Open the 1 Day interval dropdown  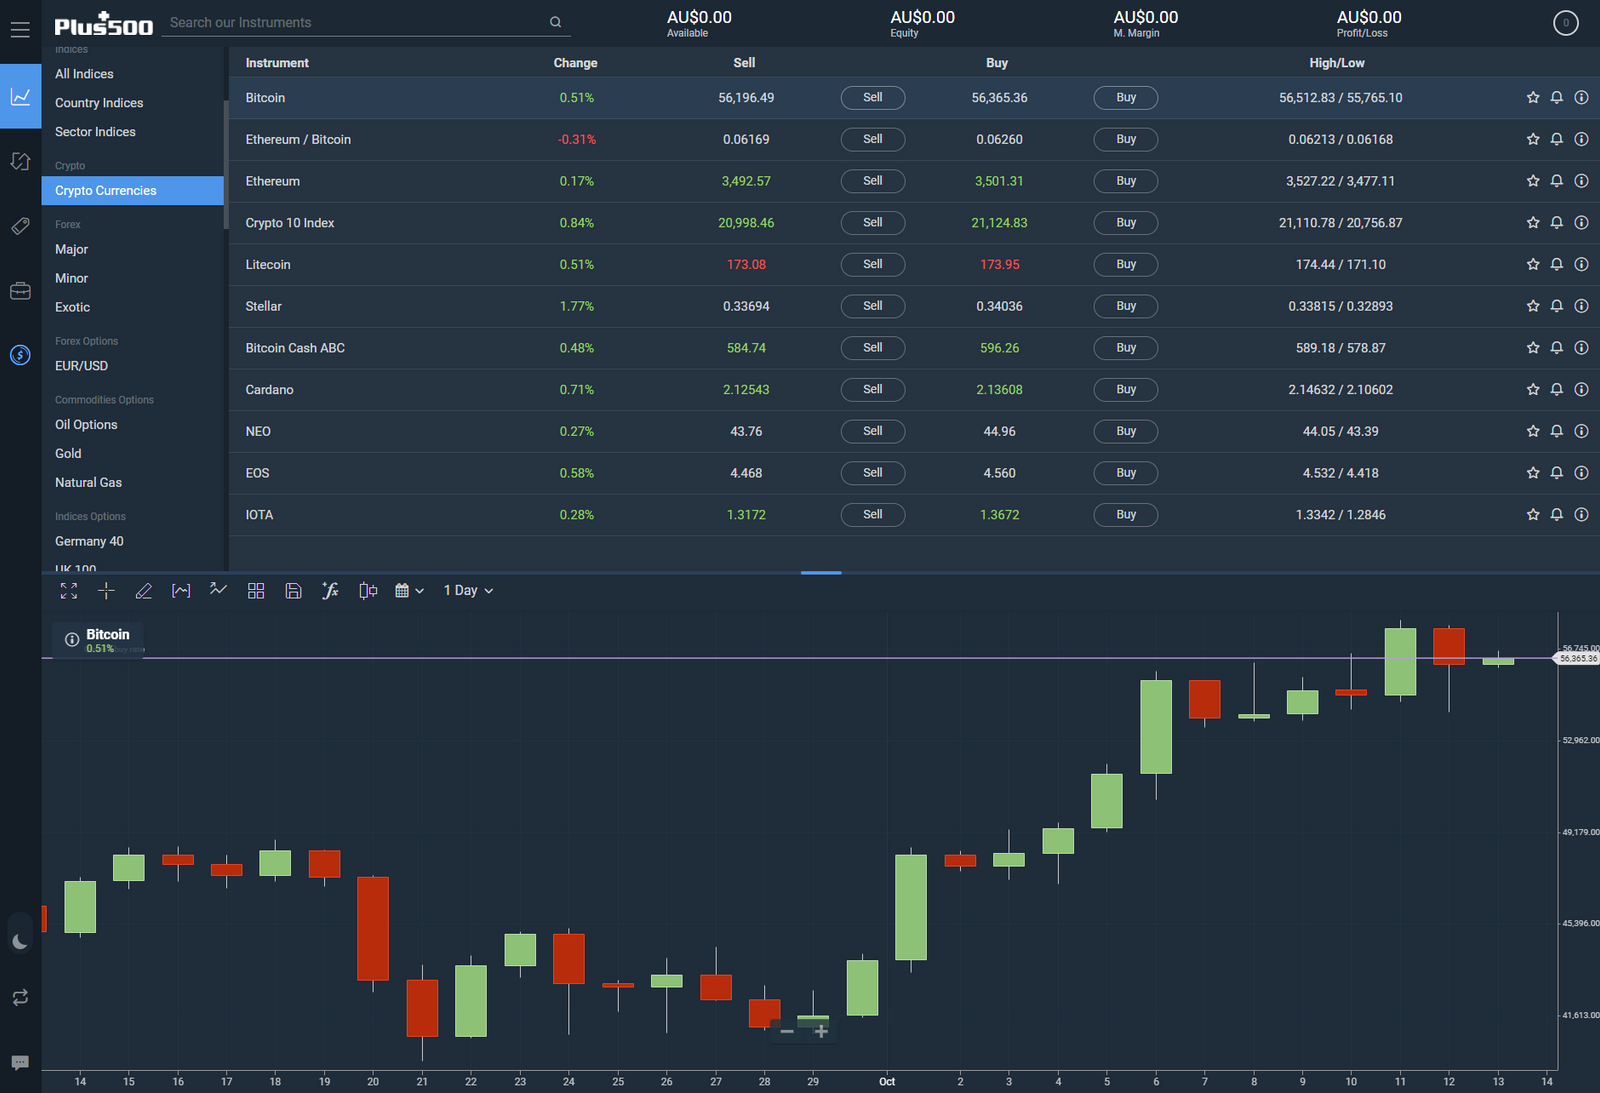(468, 591)
